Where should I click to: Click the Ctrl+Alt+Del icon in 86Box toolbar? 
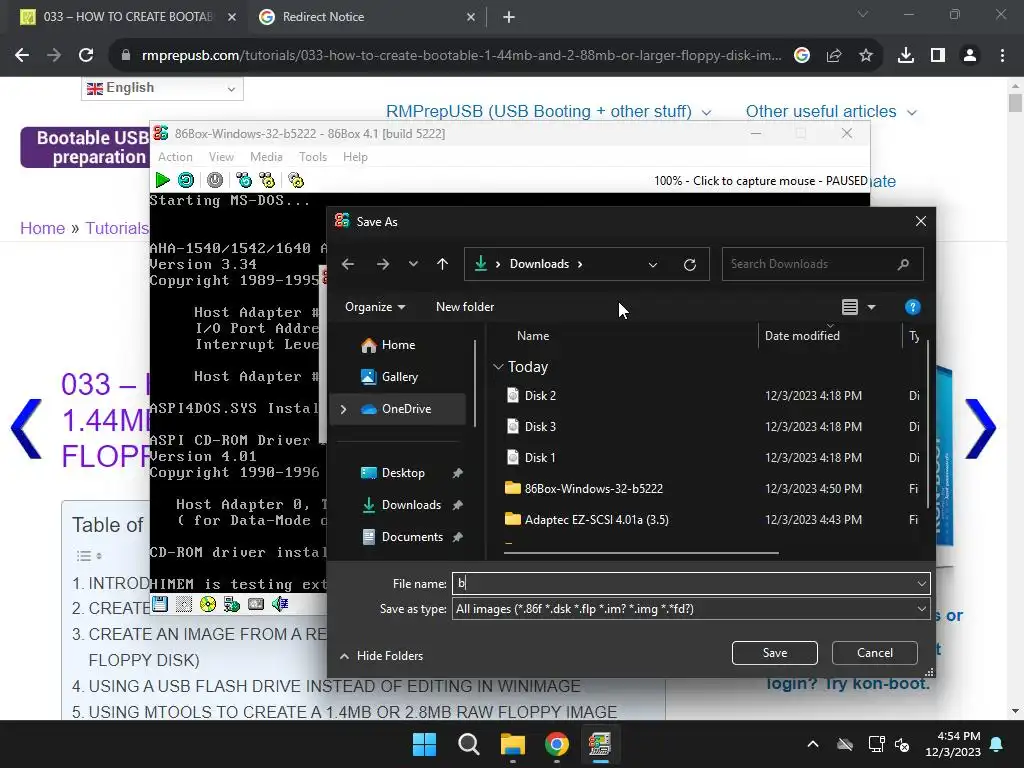pyautogui.click(x=244, y=180)
